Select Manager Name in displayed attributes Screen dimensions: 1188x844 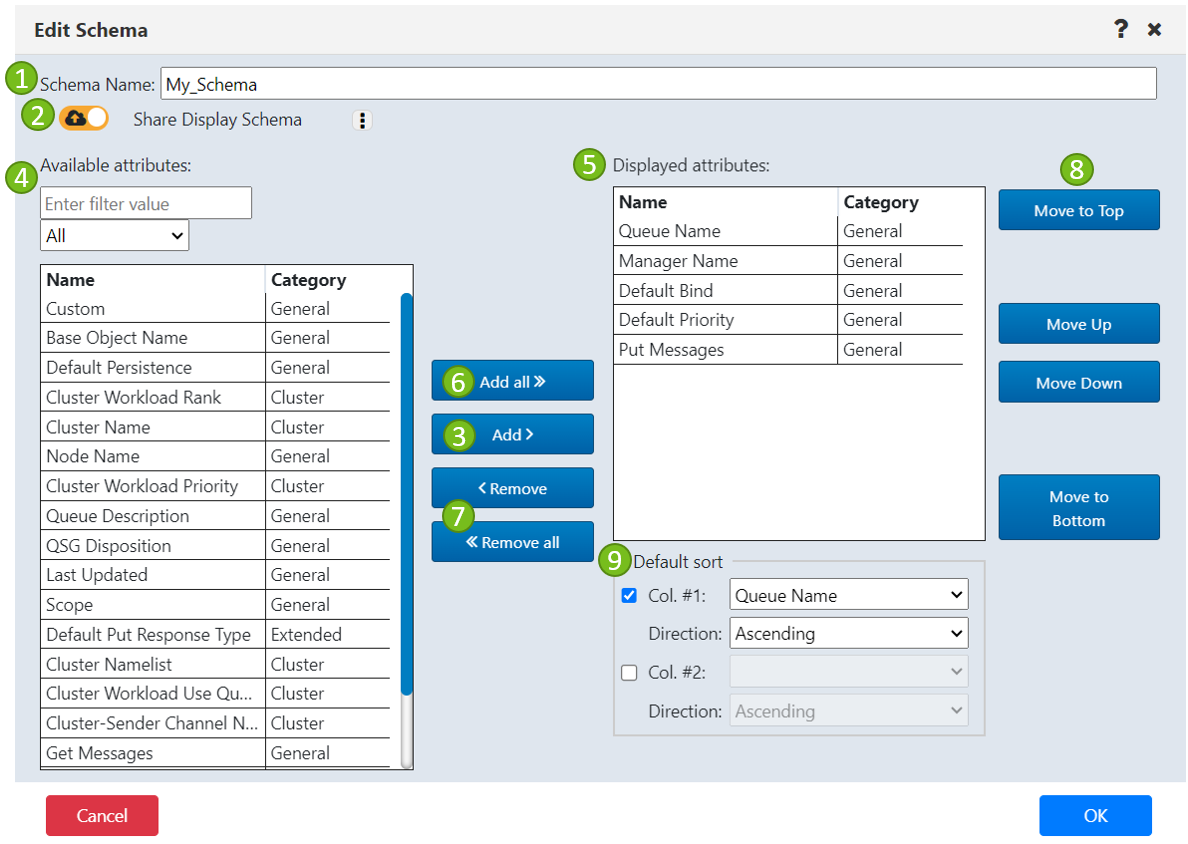point(788,261)
